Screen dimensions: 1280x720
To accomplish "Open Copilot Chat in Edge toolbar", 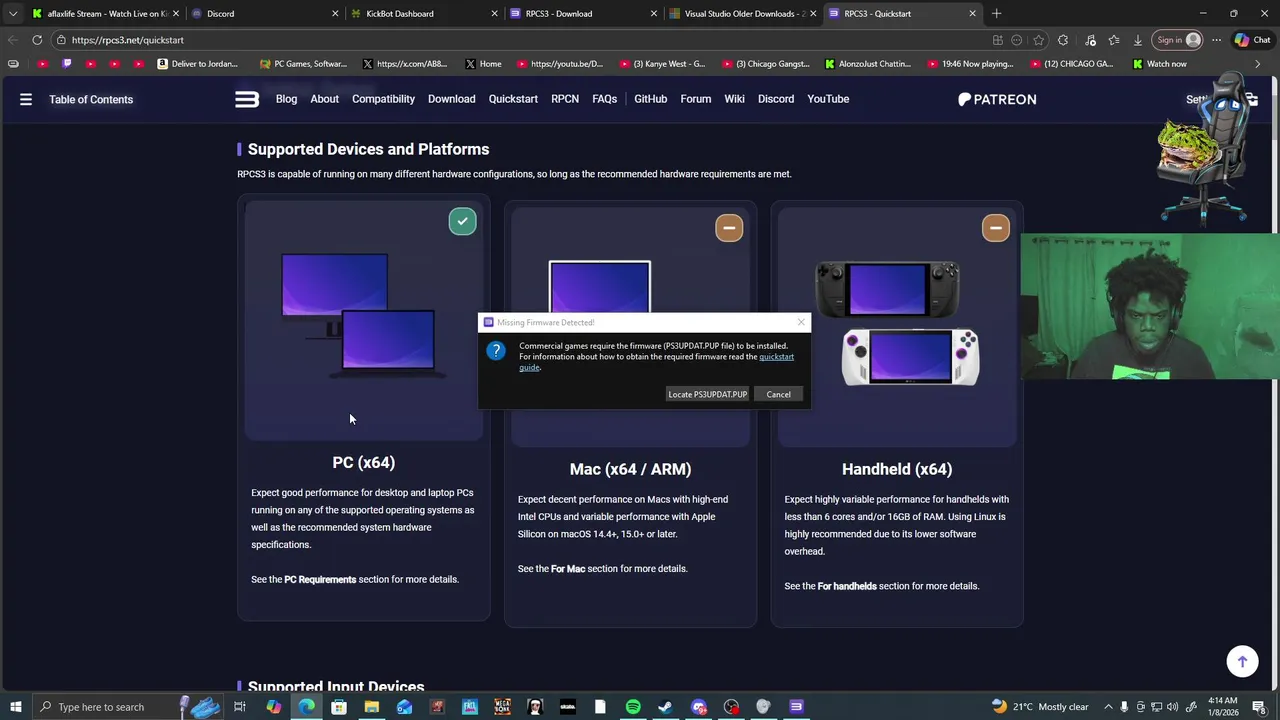I will click(1251, 40).
